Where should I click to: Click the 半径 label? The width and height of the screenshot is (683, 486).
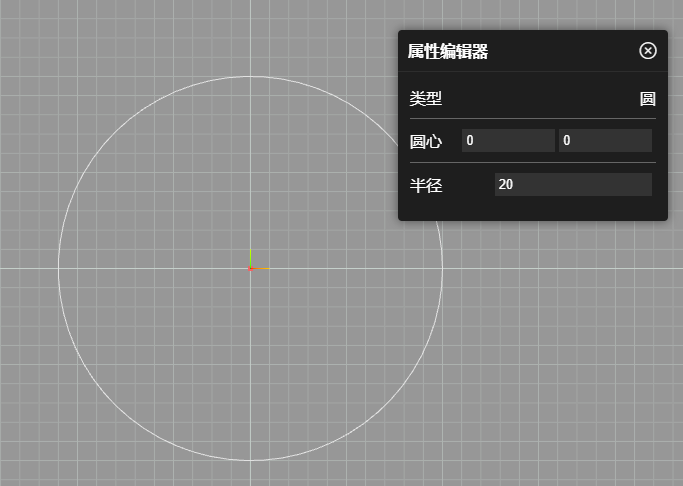426,185
